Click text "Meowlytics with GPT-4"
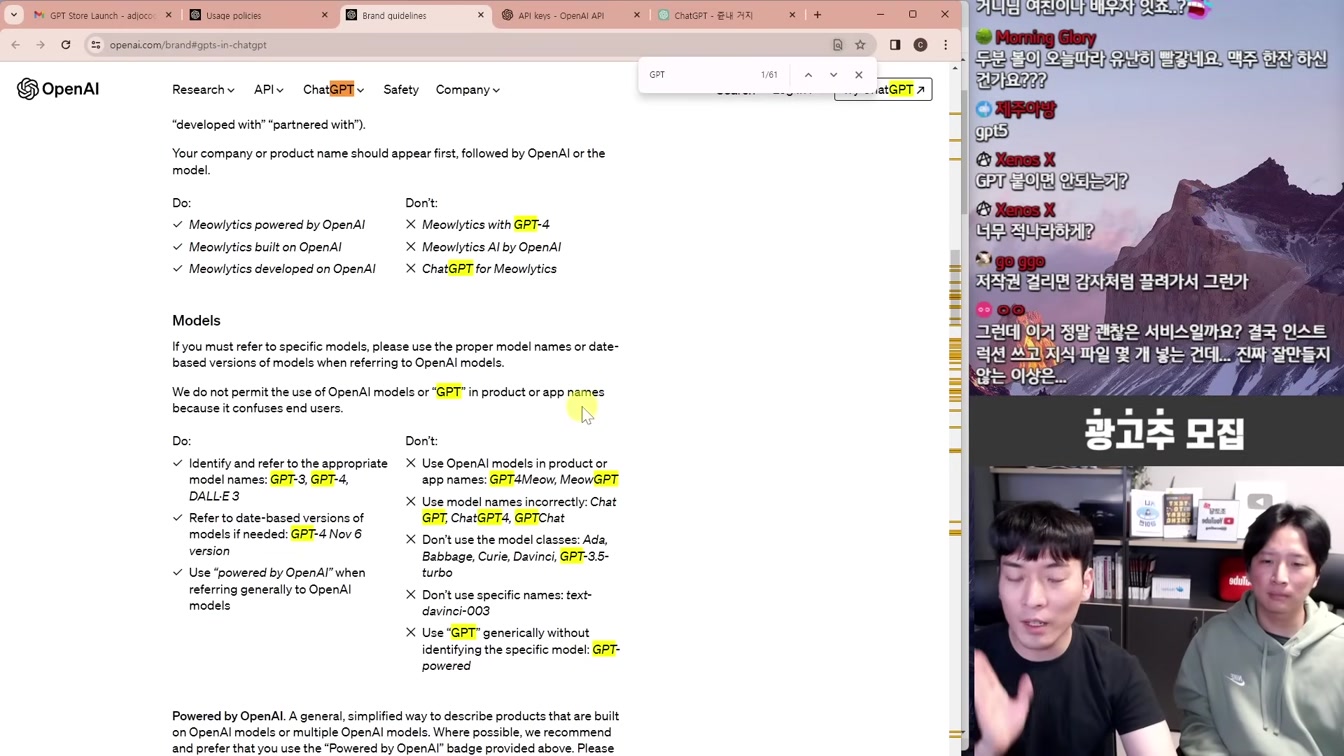This screenshot has height=756, width=1344. 485,225
